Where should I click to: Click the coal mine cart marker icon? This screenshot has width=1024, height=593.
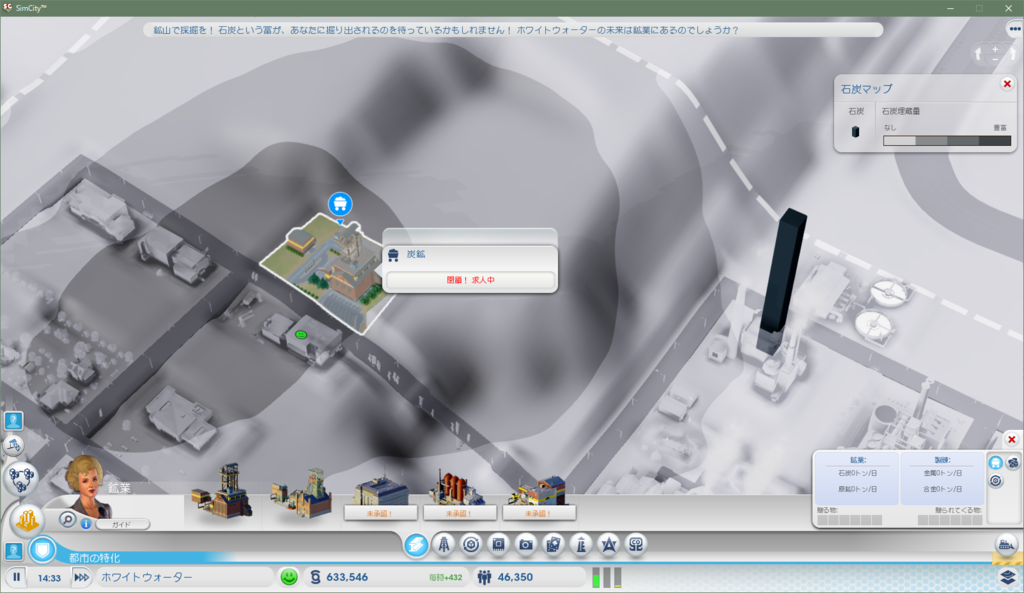click(340, 204)
